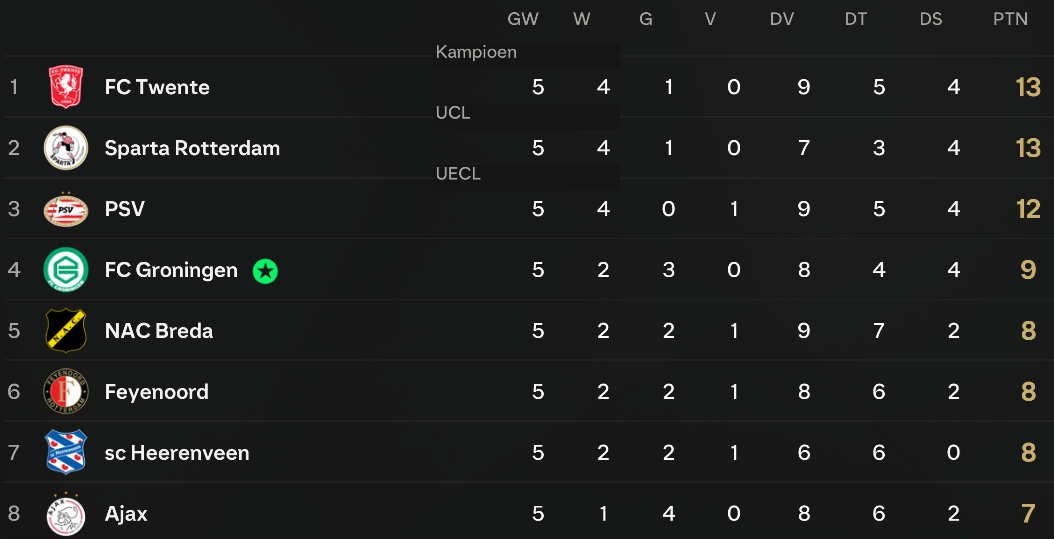Click the sc Heerenveen club logo
Screen dimensions: 1054x539
66,453
